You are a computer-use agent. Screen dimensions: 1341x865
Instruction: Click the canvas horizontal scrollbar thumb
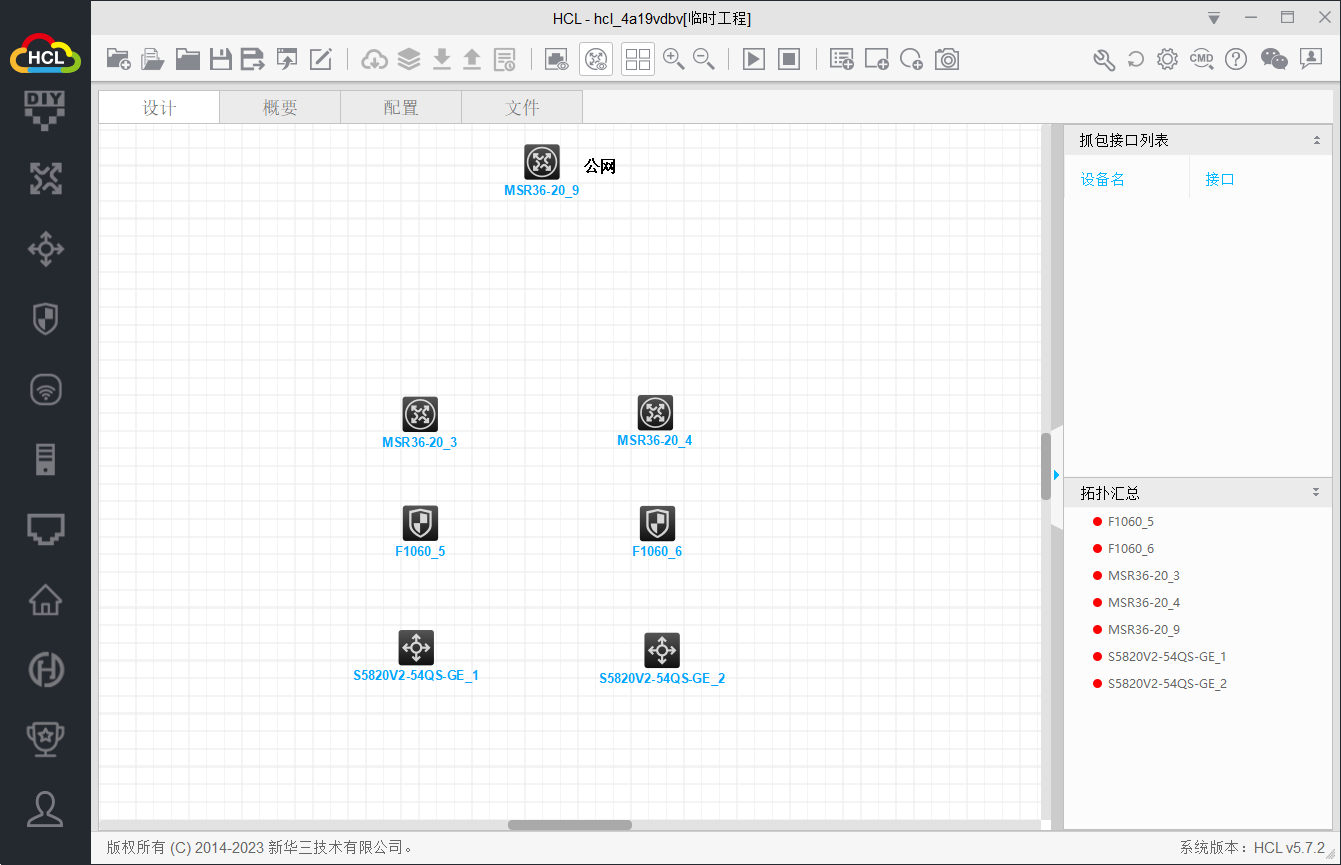click(570, 825)
